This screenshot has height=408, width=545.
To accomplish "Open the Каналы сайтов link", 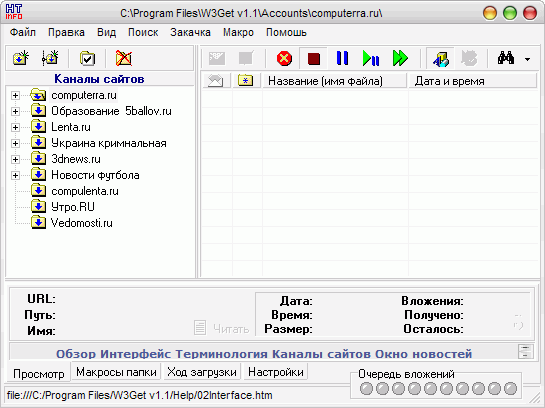I will coord(321,354).
